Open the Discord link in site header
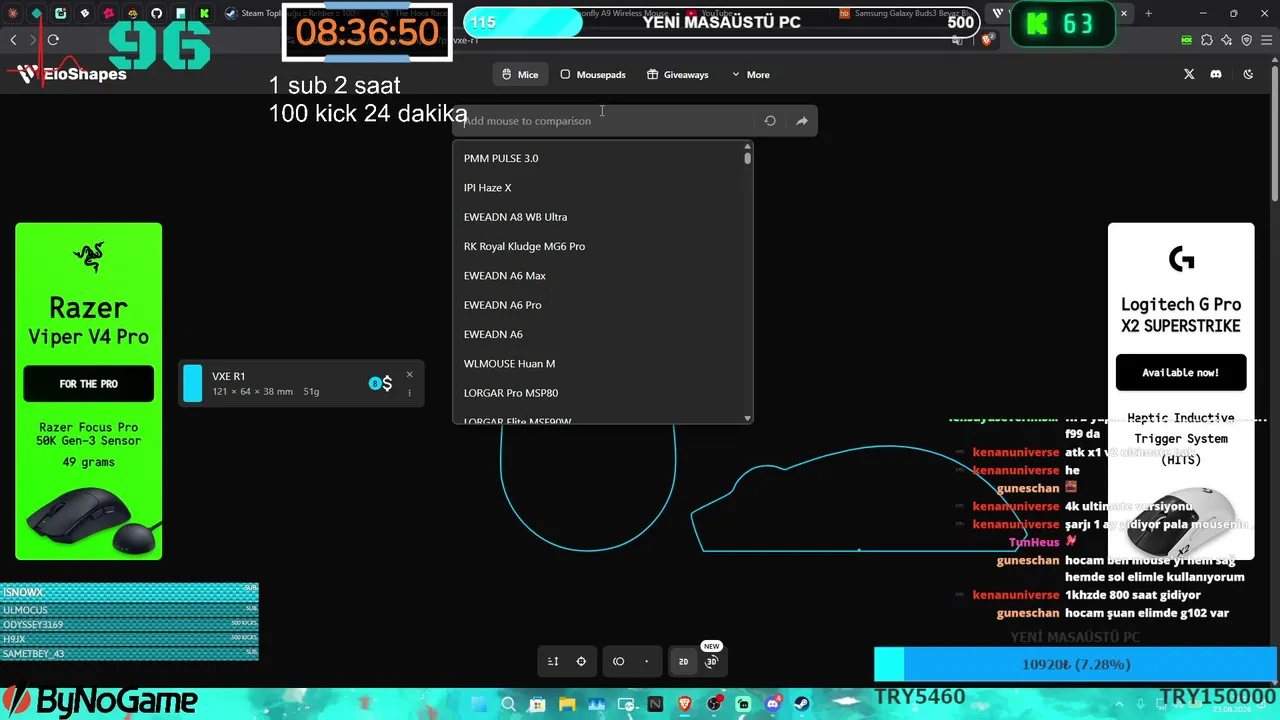 point(1216,74)
